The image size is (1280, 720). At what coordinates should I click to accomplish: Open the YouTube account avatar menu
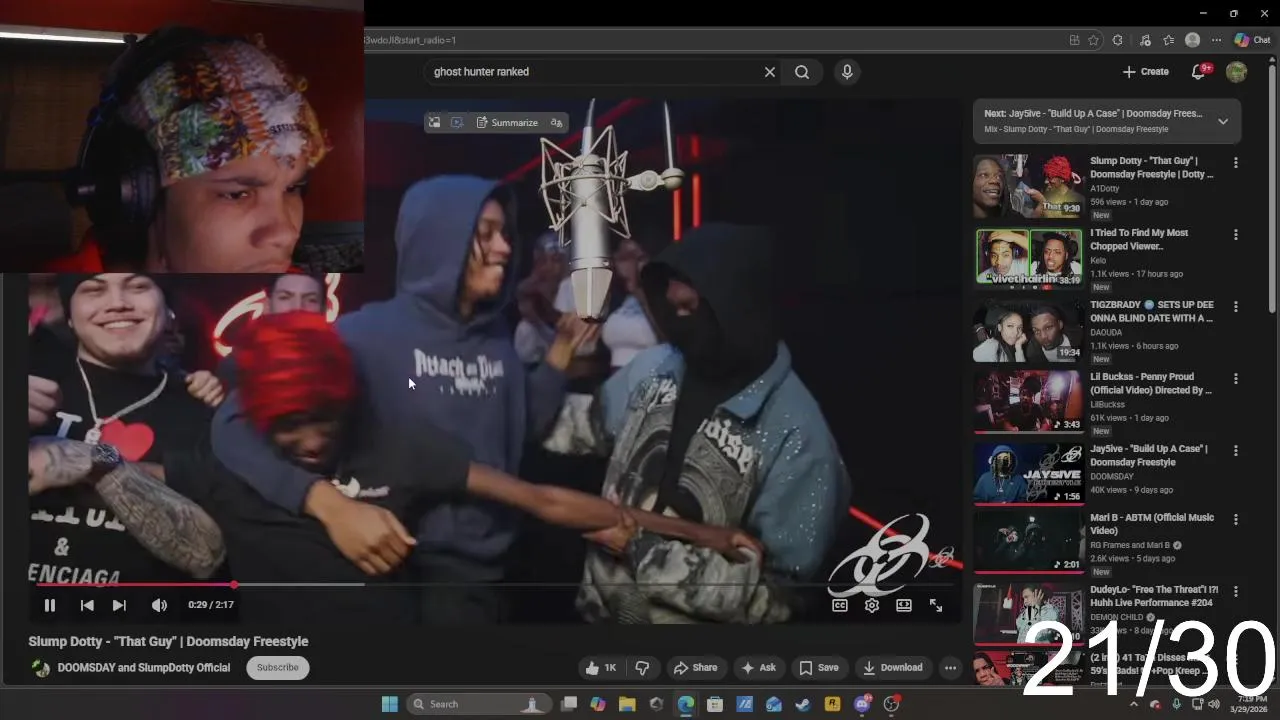tap(1237, 72)
